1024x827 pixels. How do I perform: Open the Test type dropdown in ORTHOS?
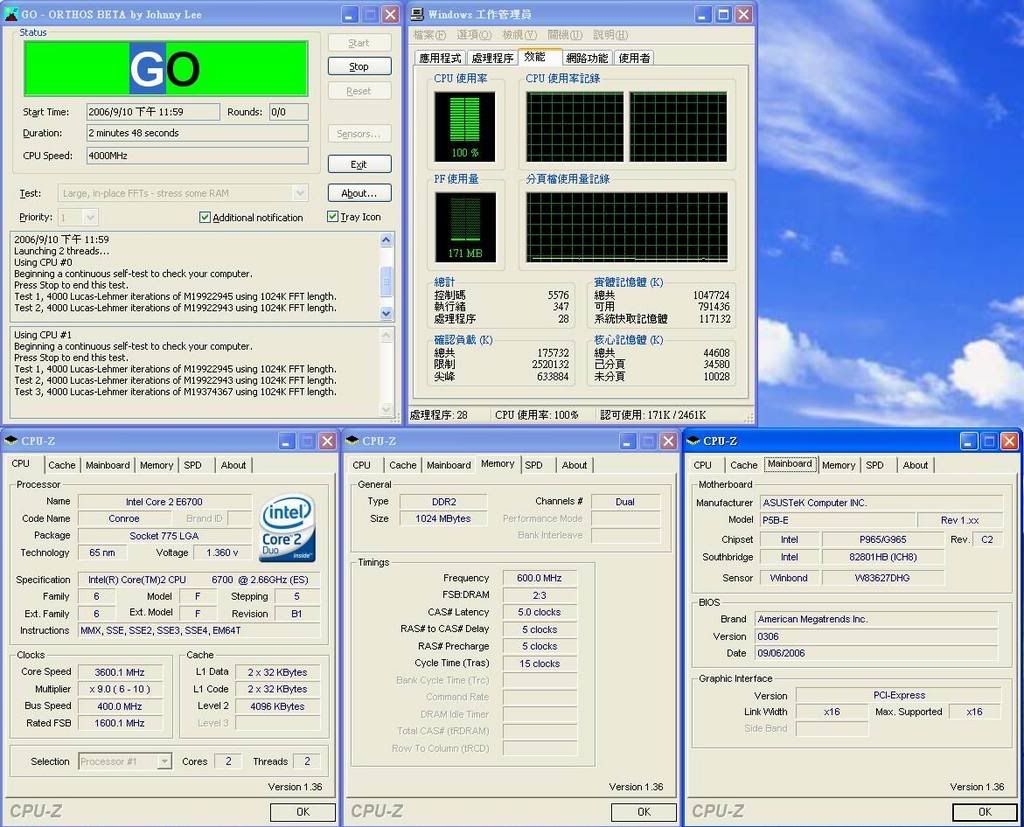tap(300, 193)
